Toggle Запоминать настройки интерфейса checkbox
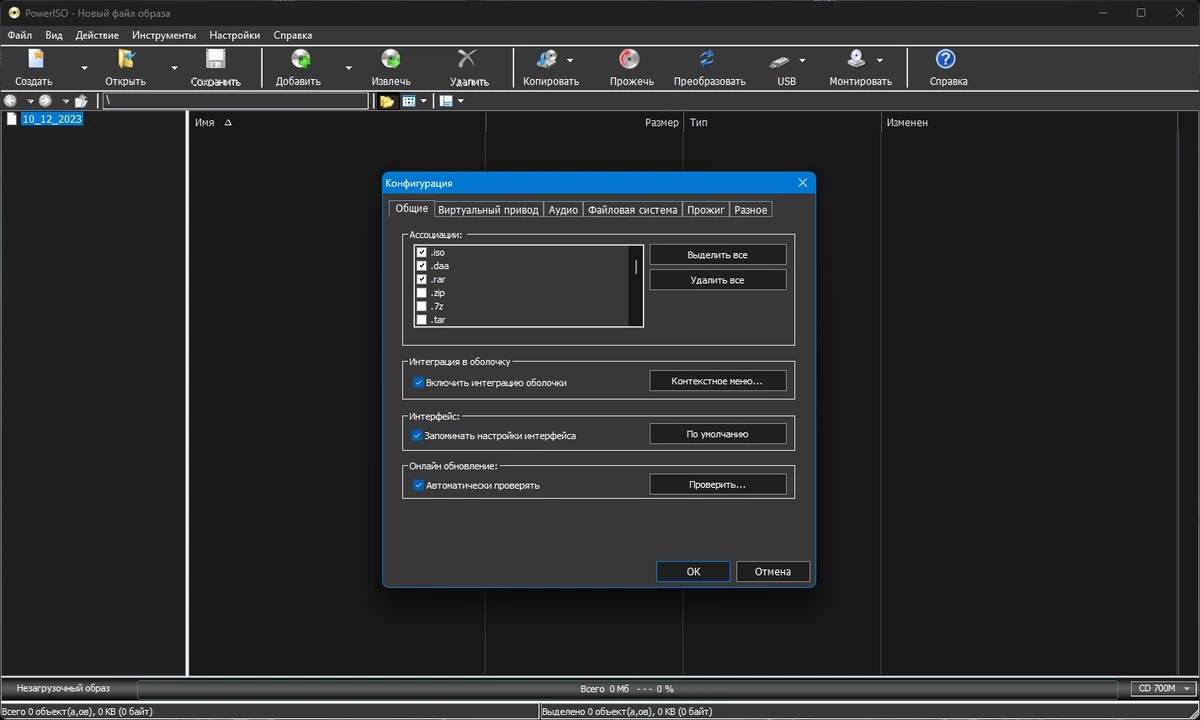 click(418, 435)
